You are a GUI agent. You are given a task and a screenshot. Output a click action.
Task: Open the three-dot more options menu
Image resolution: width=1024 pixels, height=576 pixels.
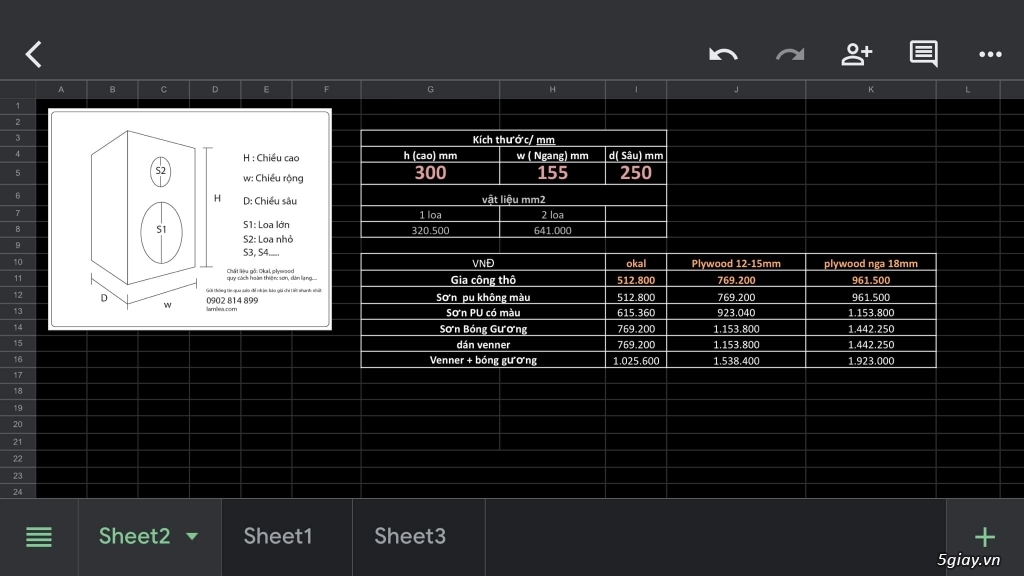coord(990,55)
